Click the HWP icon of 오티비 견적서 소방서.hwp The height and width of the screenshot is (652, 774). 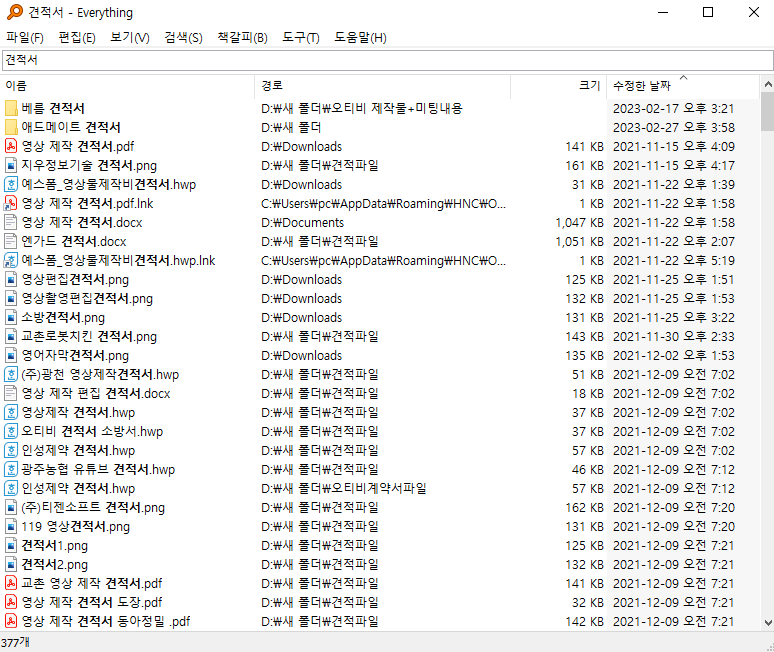(x=11, y=431)
